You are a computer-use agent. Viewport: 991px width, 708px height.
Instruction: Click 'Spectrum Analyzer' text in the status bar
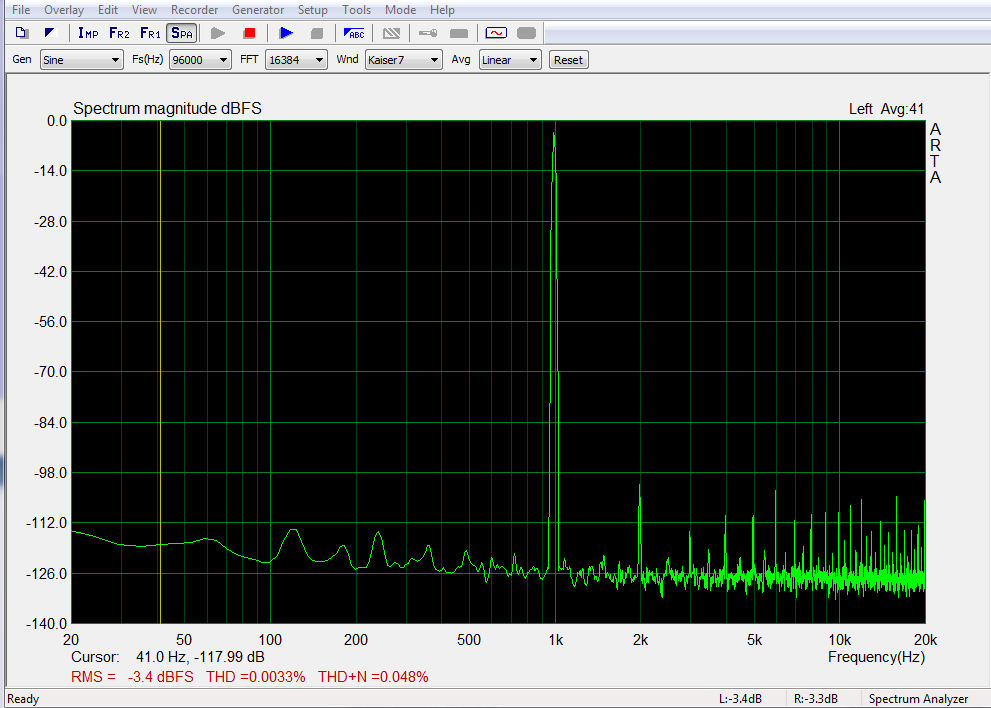[918, 699]
